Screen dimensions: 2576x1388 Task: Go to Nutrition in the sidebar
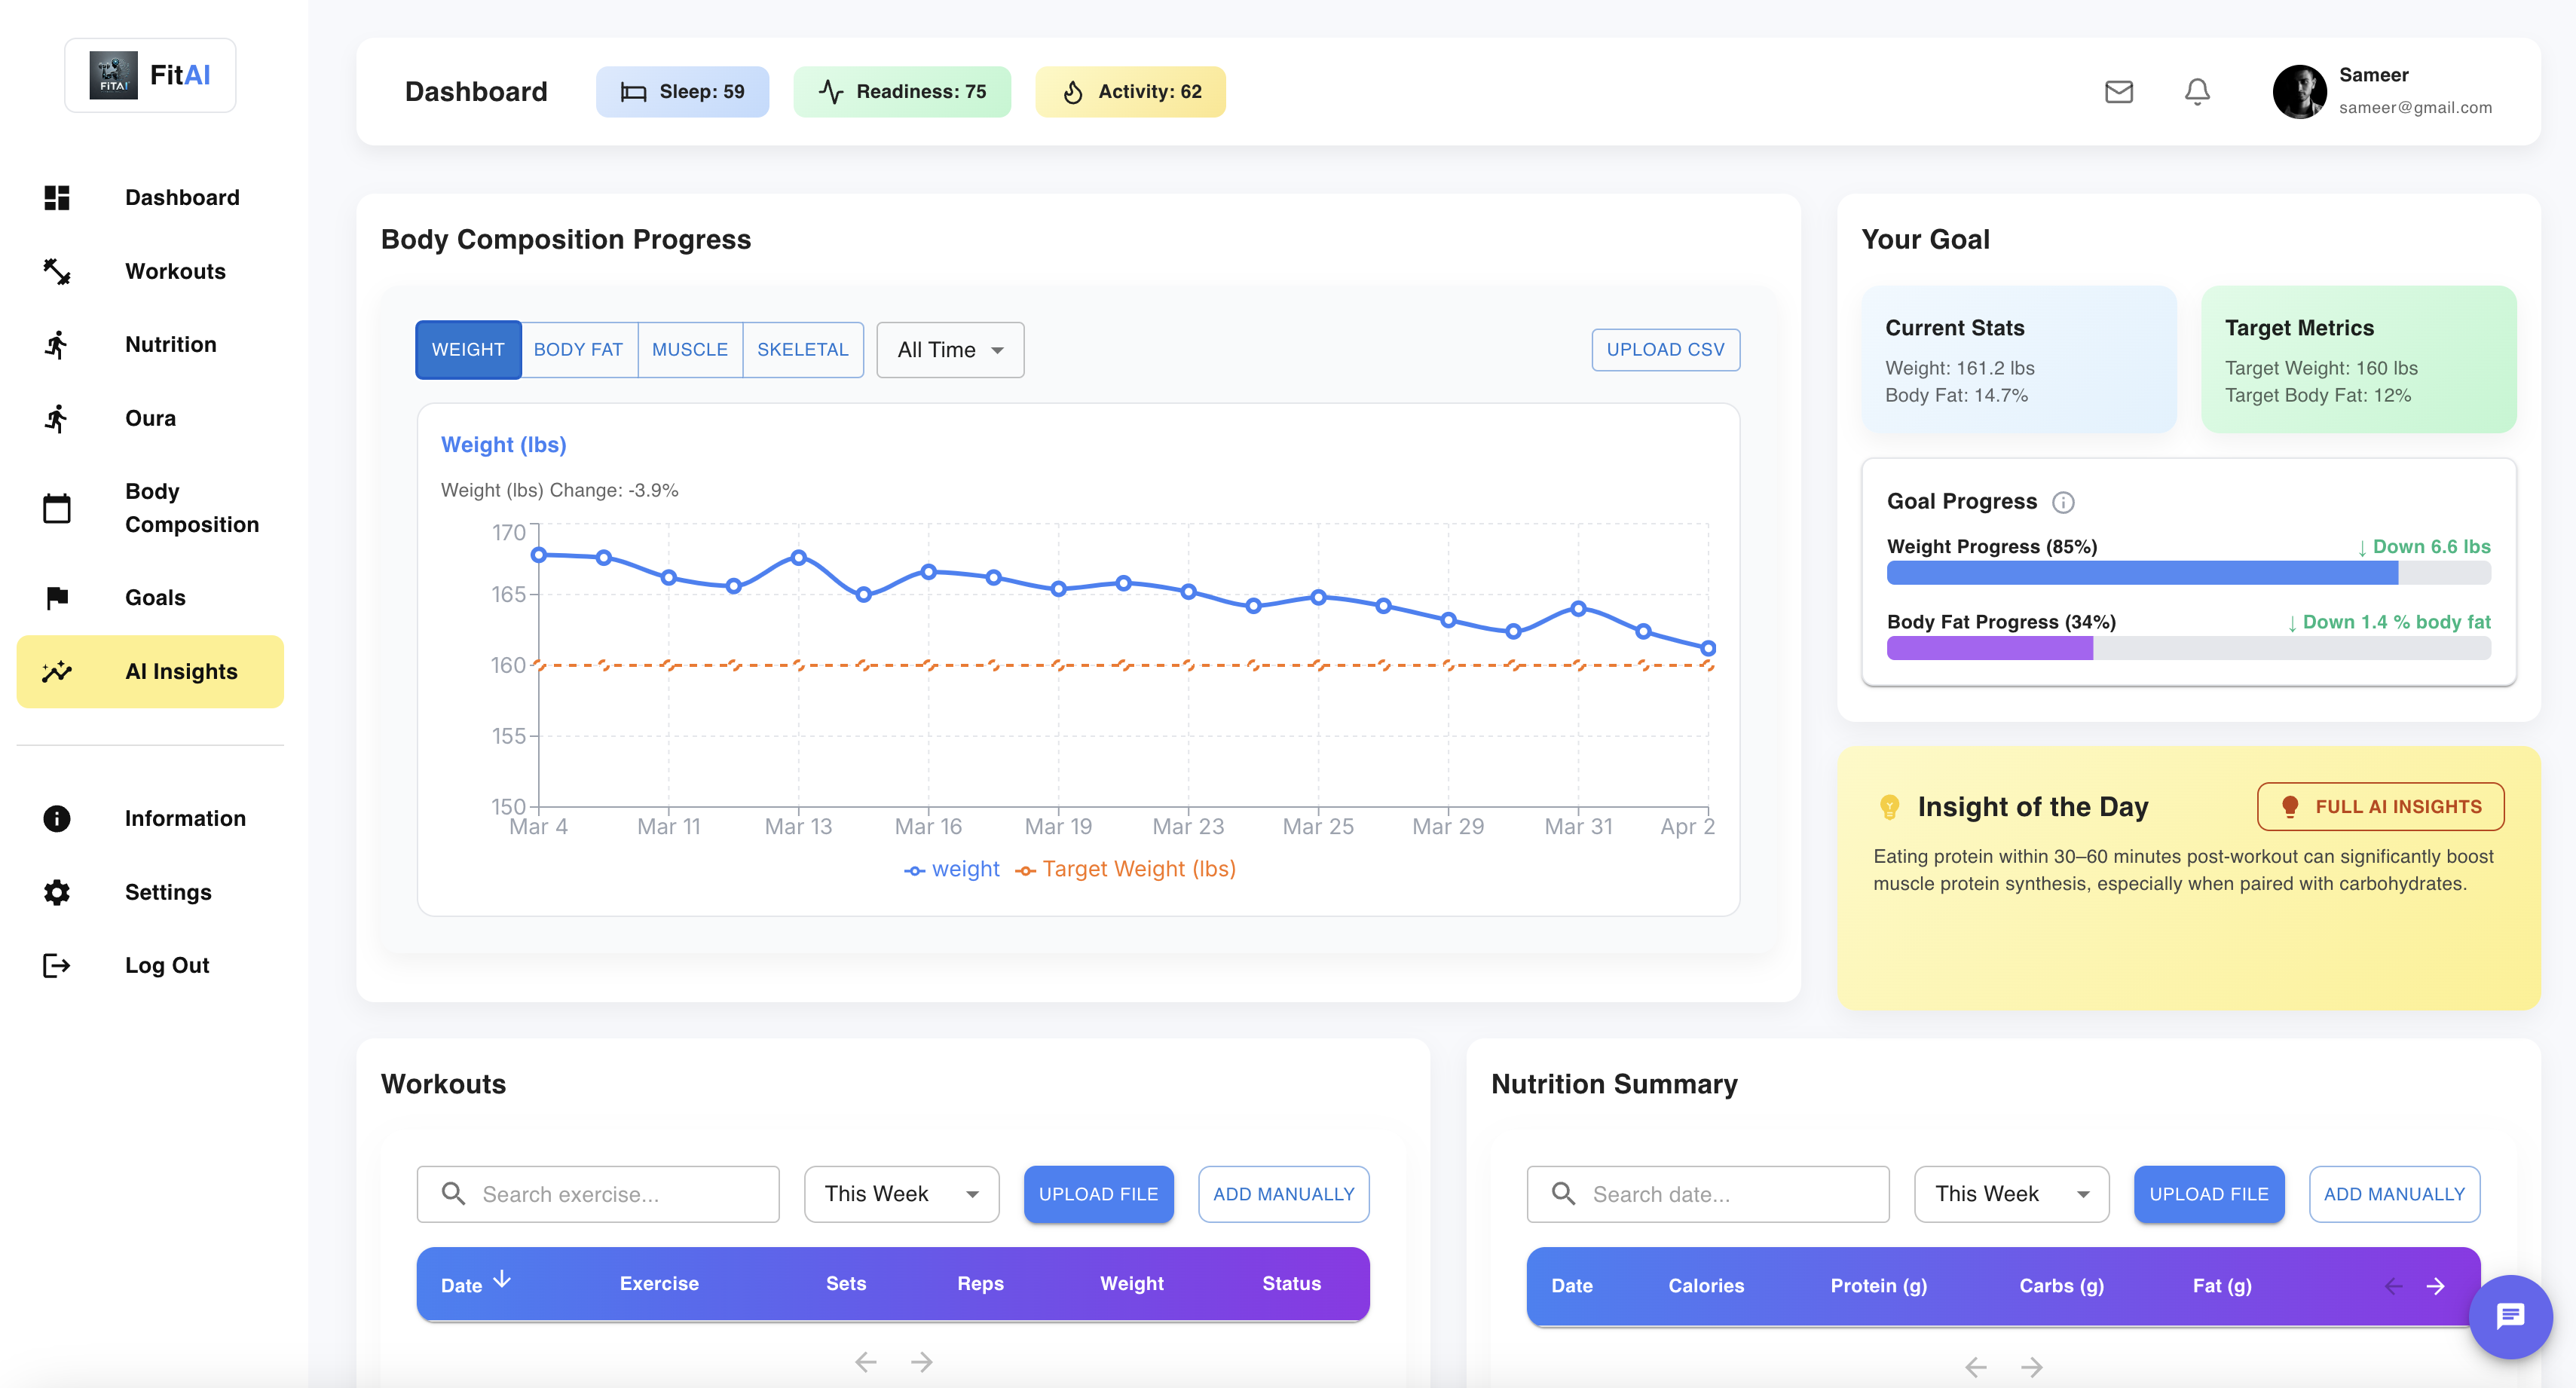pos(170,344)
